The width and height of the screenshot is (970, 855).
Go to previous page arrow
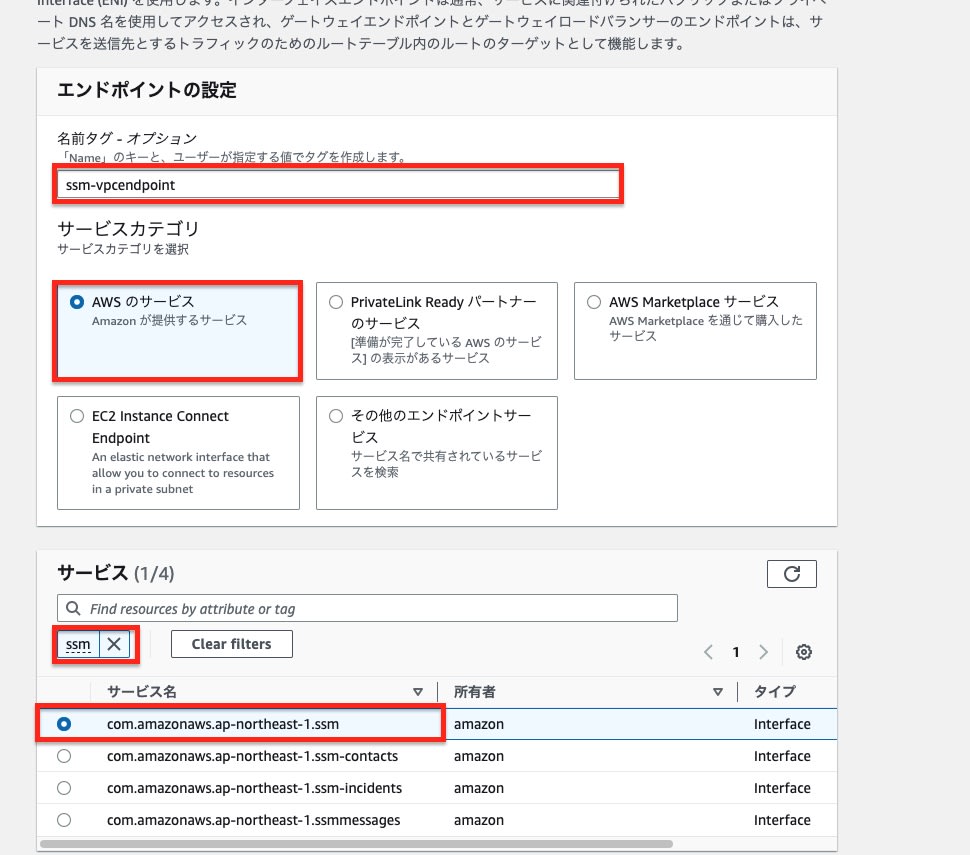click(709, 651)
